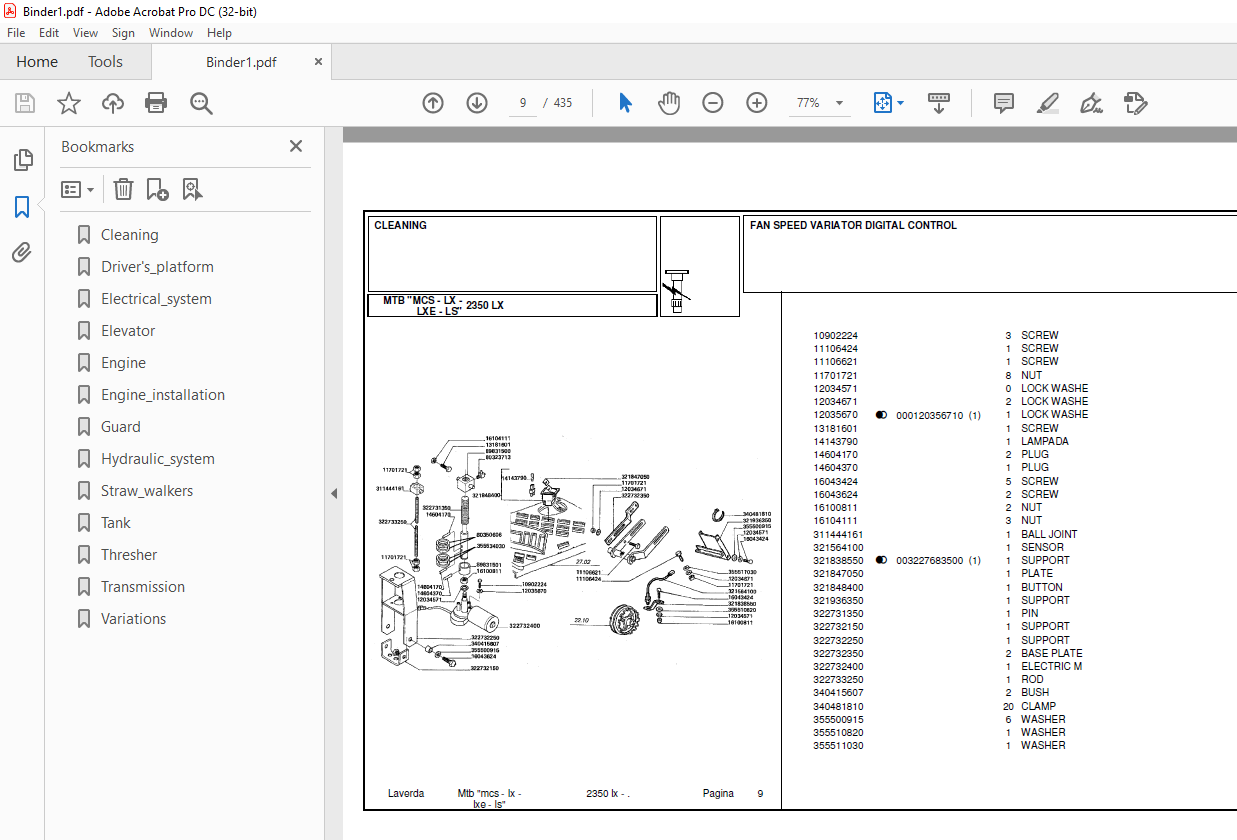Image resolution: width=1237 pixels, height=840 pixels.
Task: Open the Edit menu
Action: tap(49, 33)
